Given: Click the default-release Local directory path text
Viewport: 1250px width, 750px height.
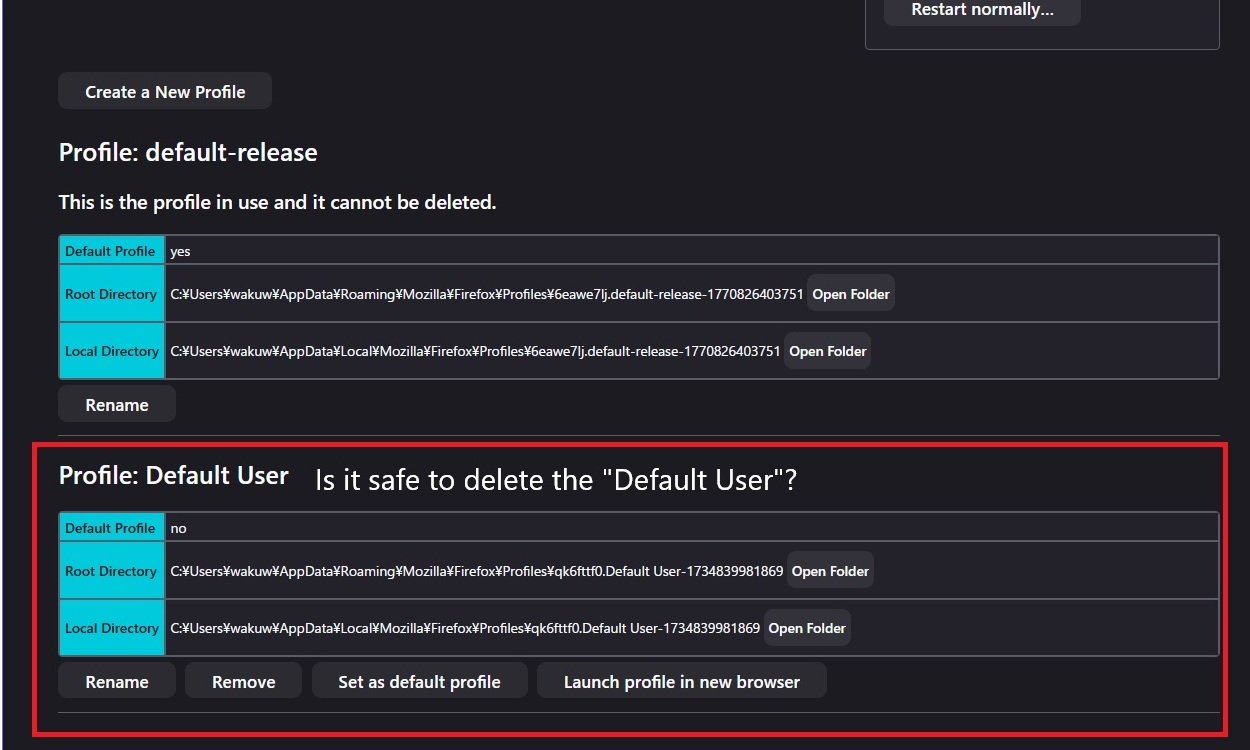Looking at the screenshot, I should pos(475,351).
